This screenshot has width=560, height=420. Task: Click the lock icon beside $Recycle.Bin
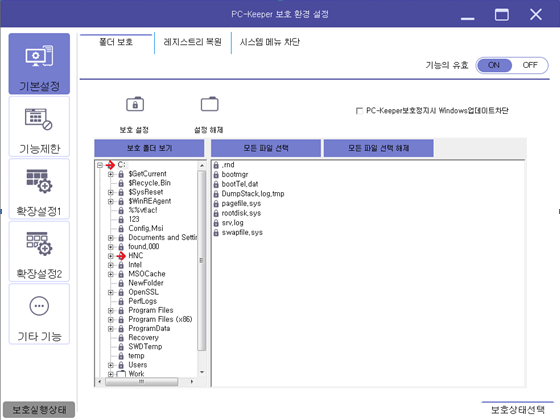click(x=121, y=183)
